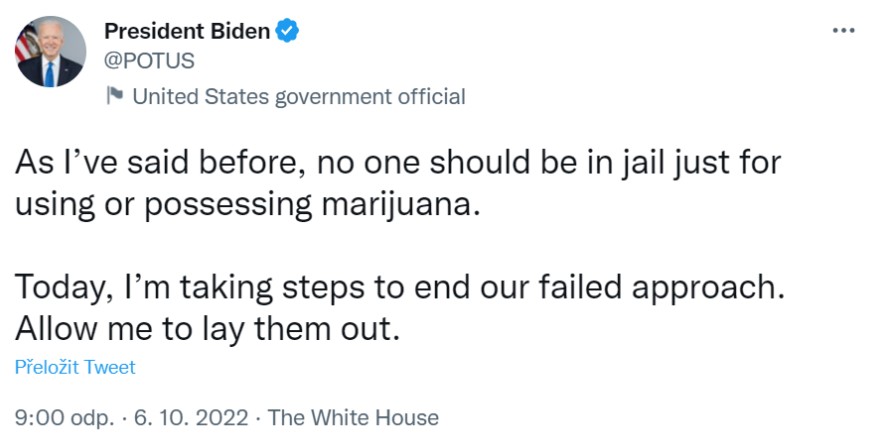
Task: Click the 9:00 odp. timestamp
Action: 64,417
